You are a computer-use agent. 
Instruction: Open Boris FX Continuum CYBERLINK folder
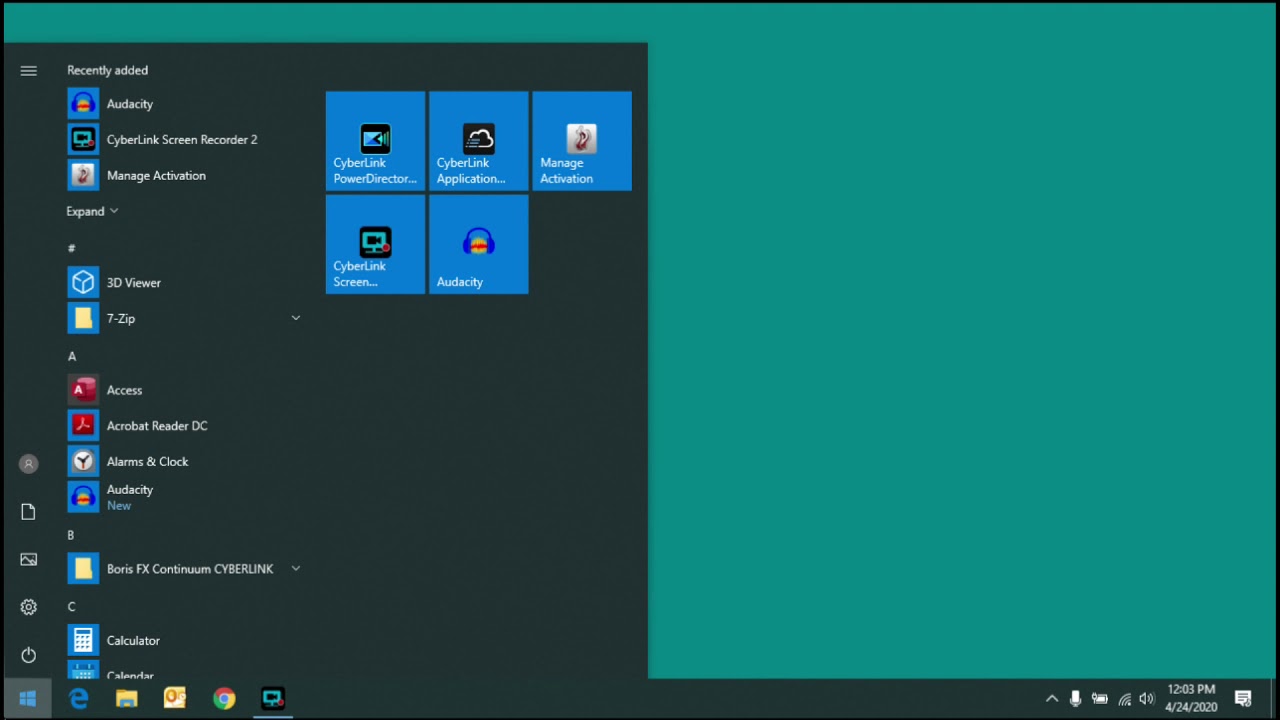[x=185, y=569]
